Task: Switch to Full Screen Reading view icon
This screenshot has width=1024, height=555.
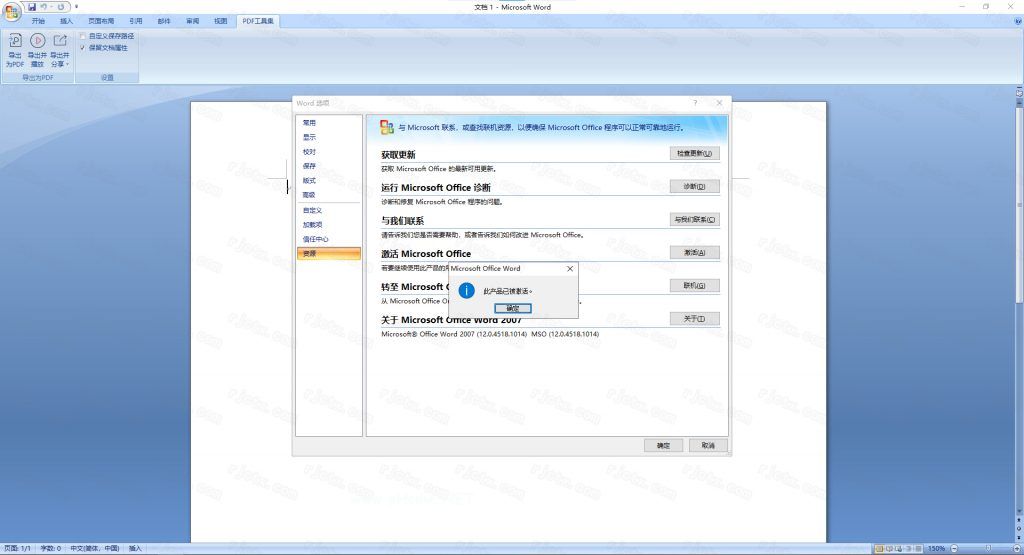Action: (x=889, y=548)
